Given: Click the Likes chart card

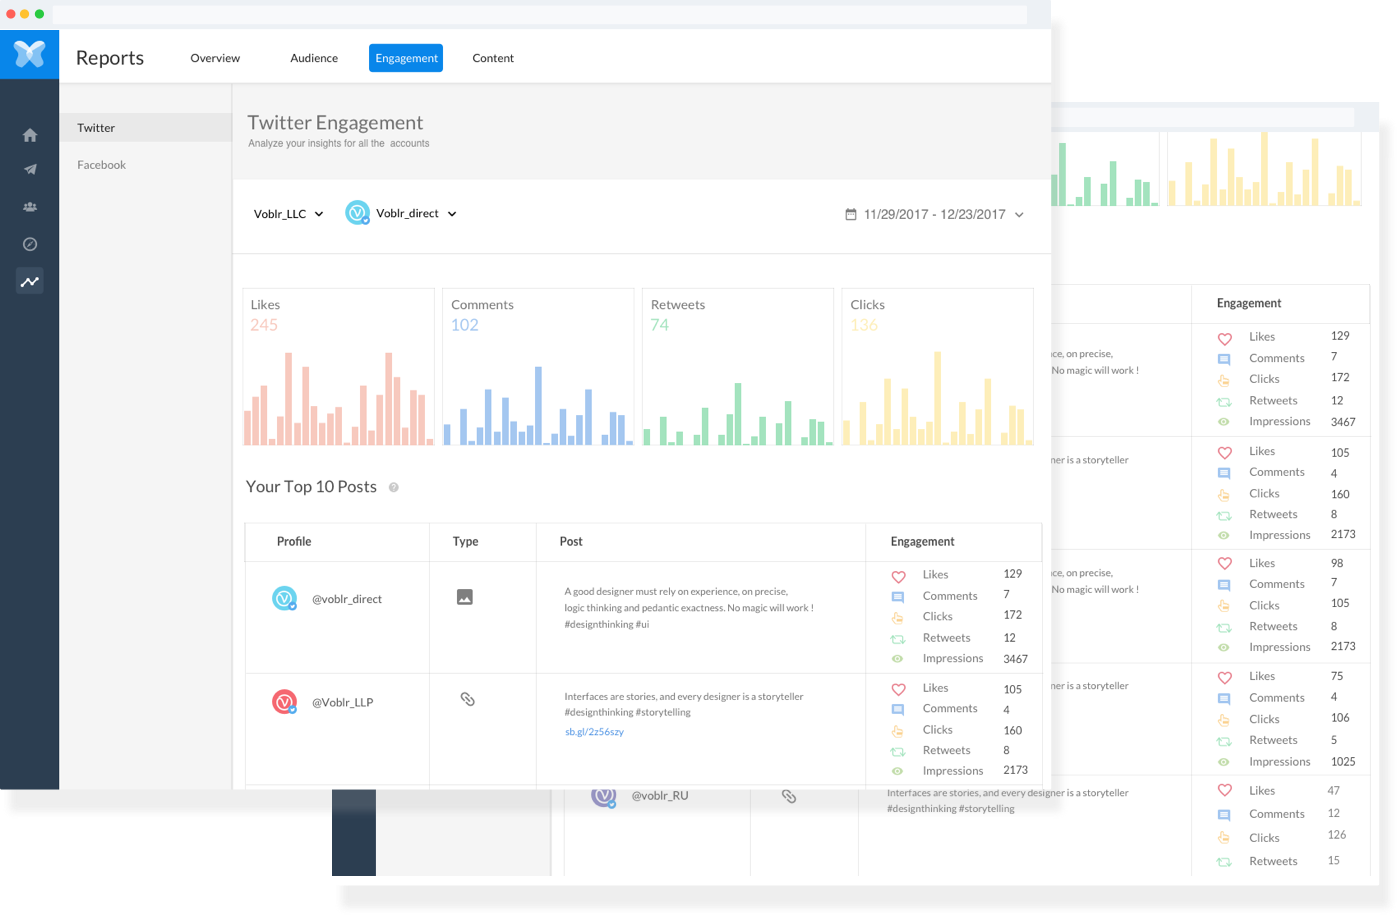Looking at the screenshot, I should tap(338, 367).
